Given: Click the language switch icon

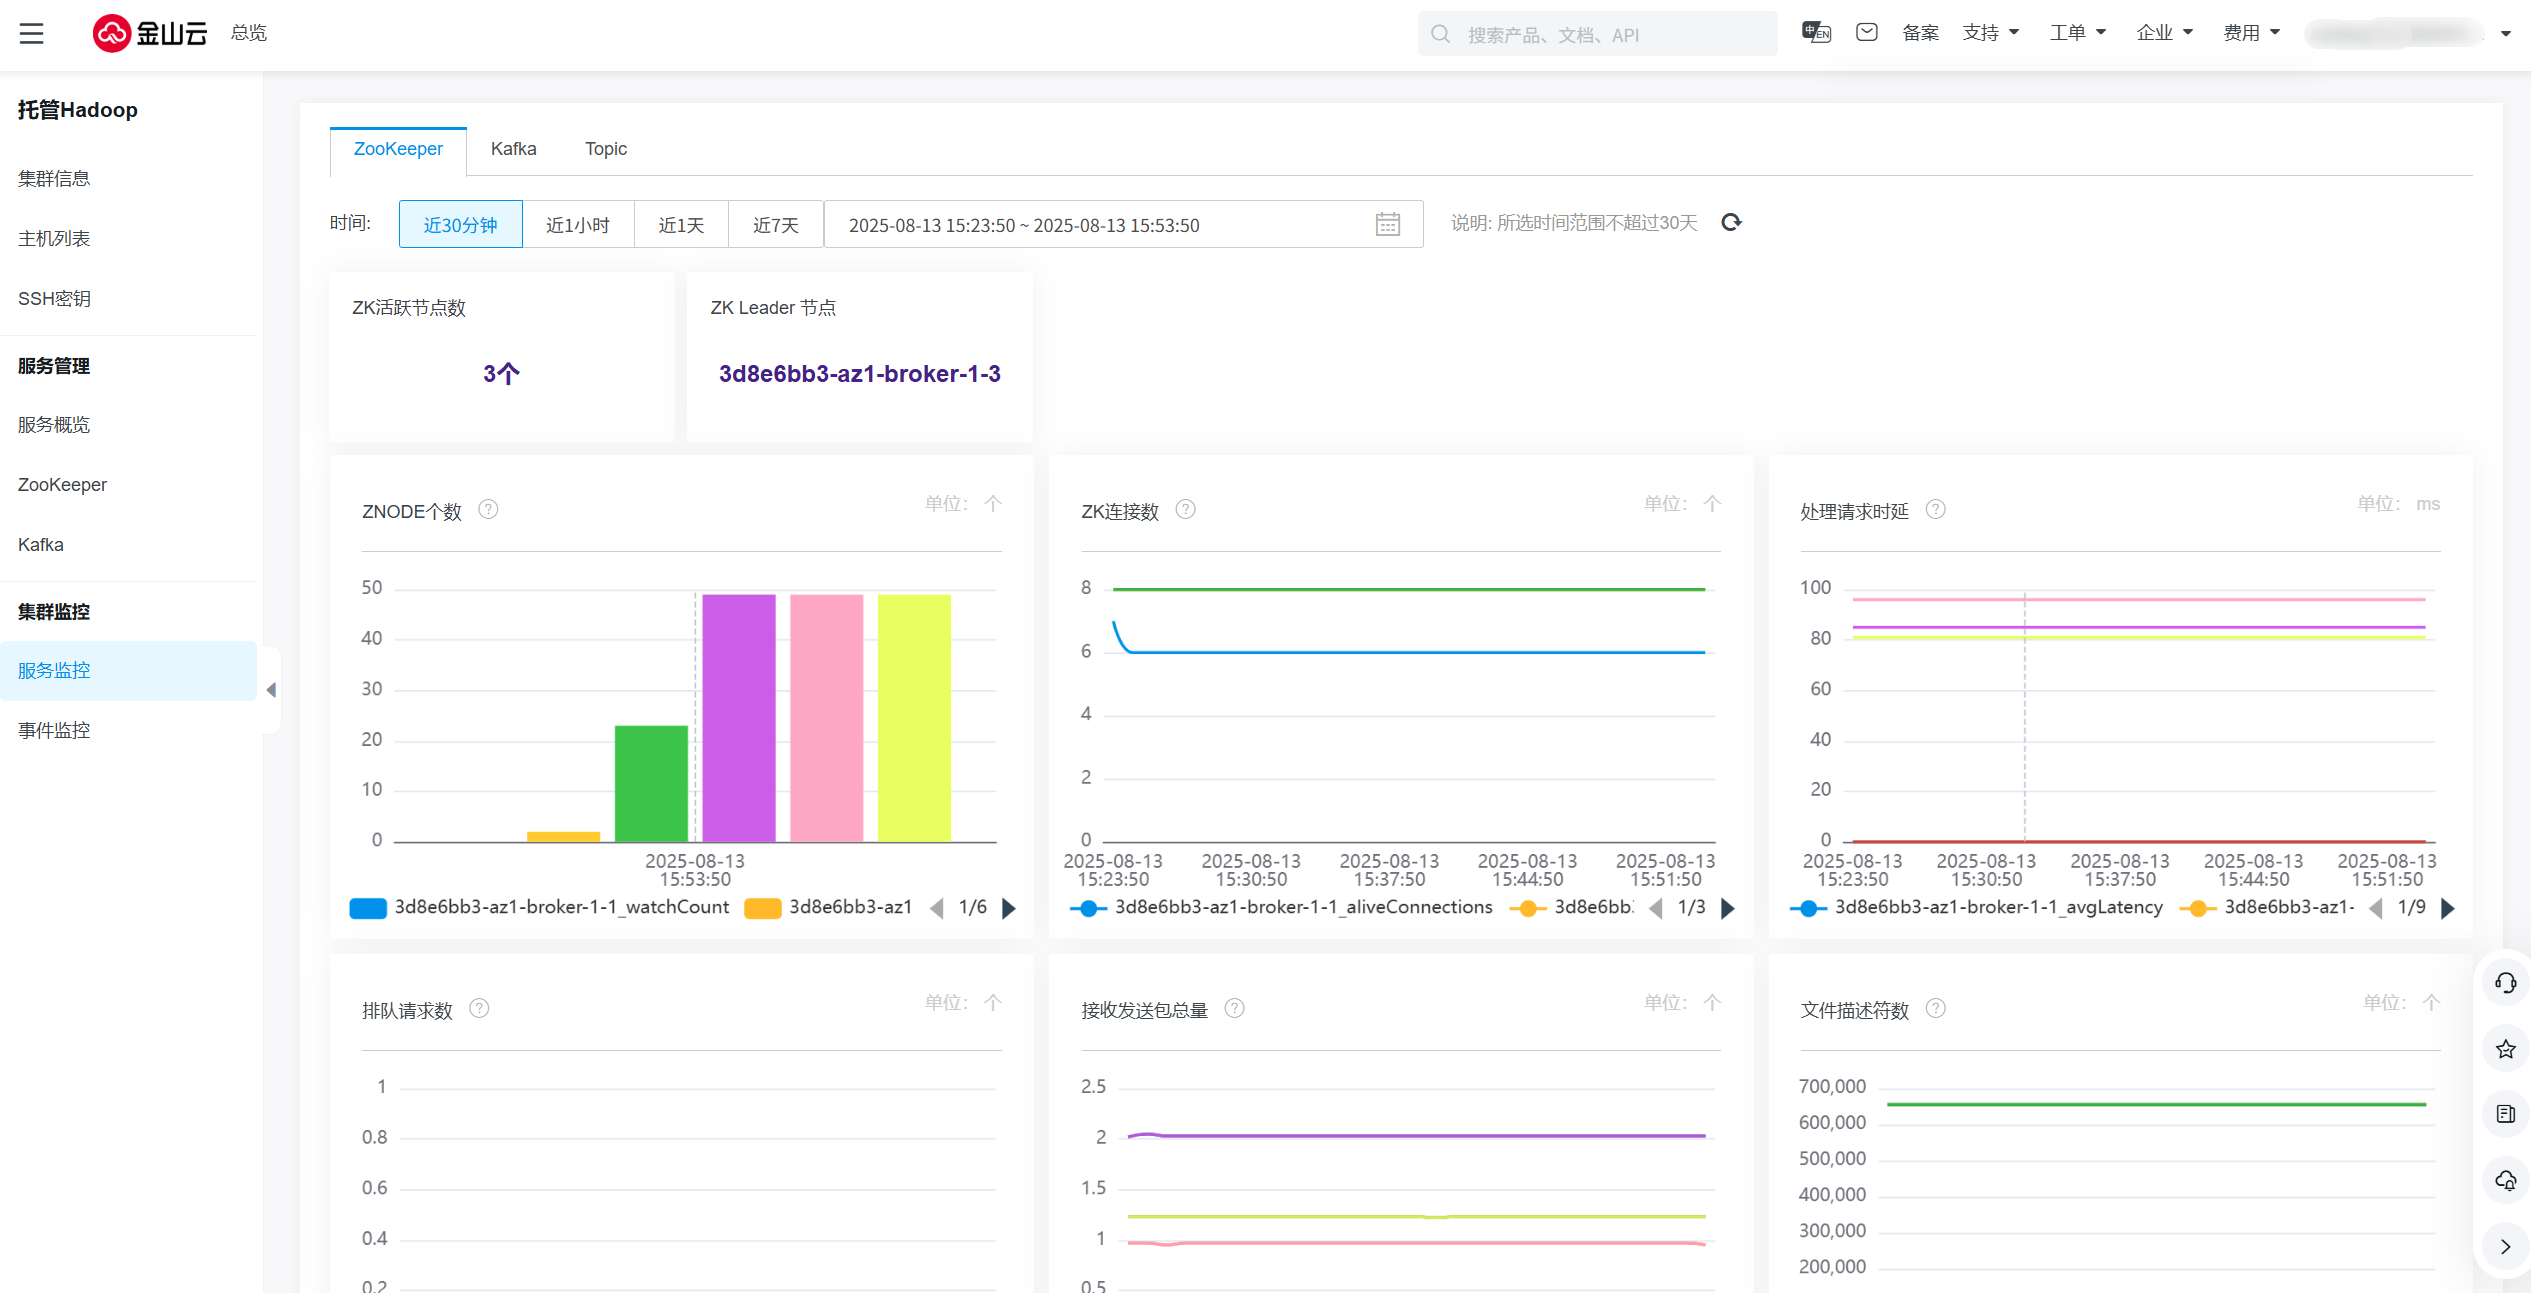Looking at the screenshot, I should pyautogui.click(x=1816, y=33).
